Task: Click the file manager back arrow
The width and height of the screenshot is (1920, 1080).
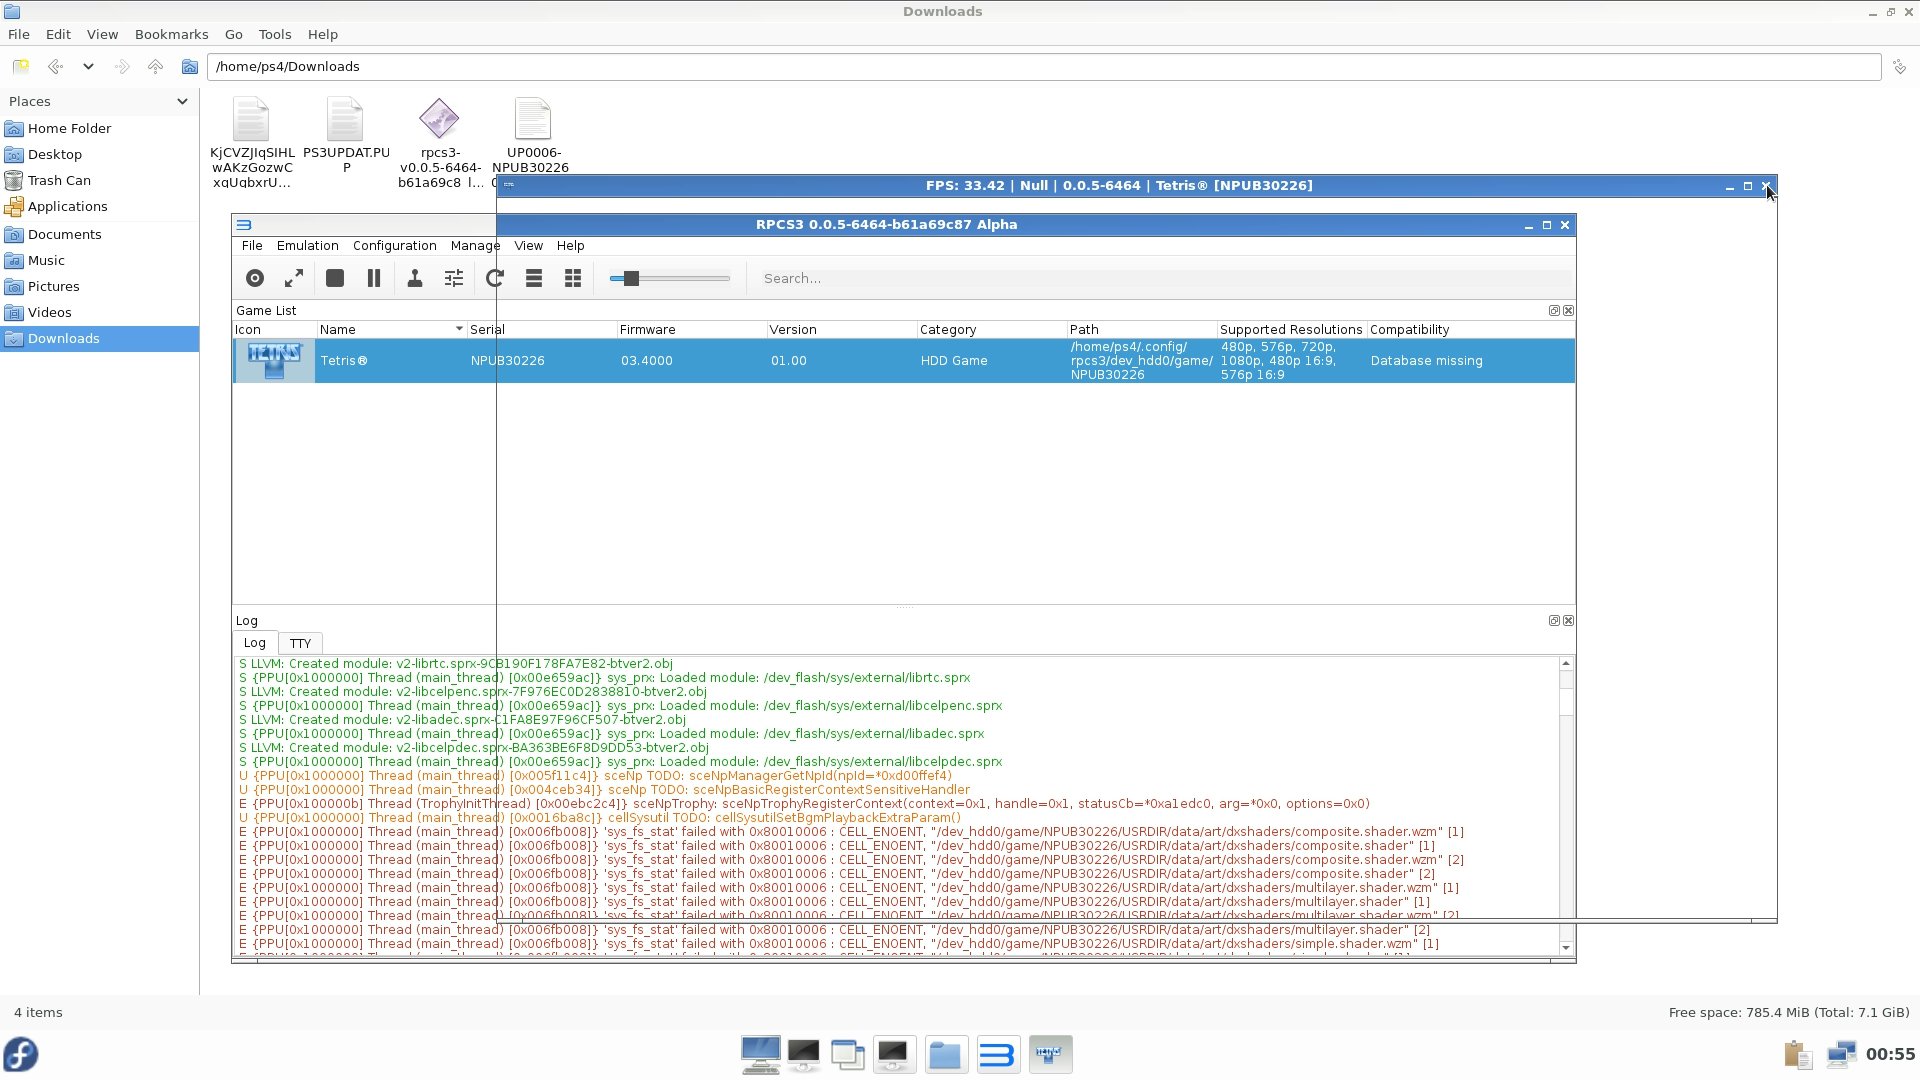Action: coord(55,67)
